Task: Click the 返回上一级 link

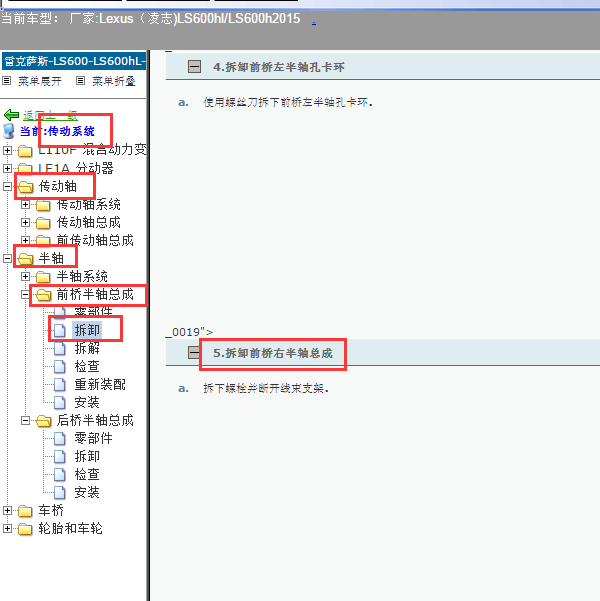Action: (x=50, y=115)
